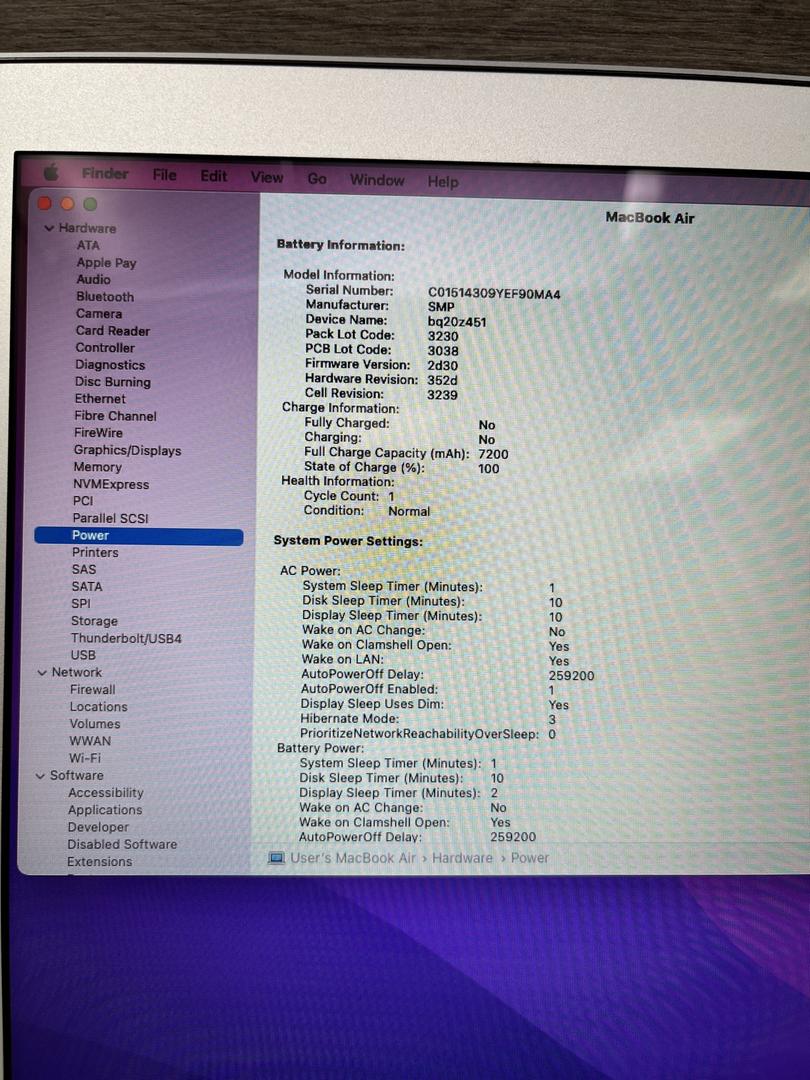810x1080 pixels.
Task: Select Bluetooth in the sidebar
Action: click(x=105, y=297)
